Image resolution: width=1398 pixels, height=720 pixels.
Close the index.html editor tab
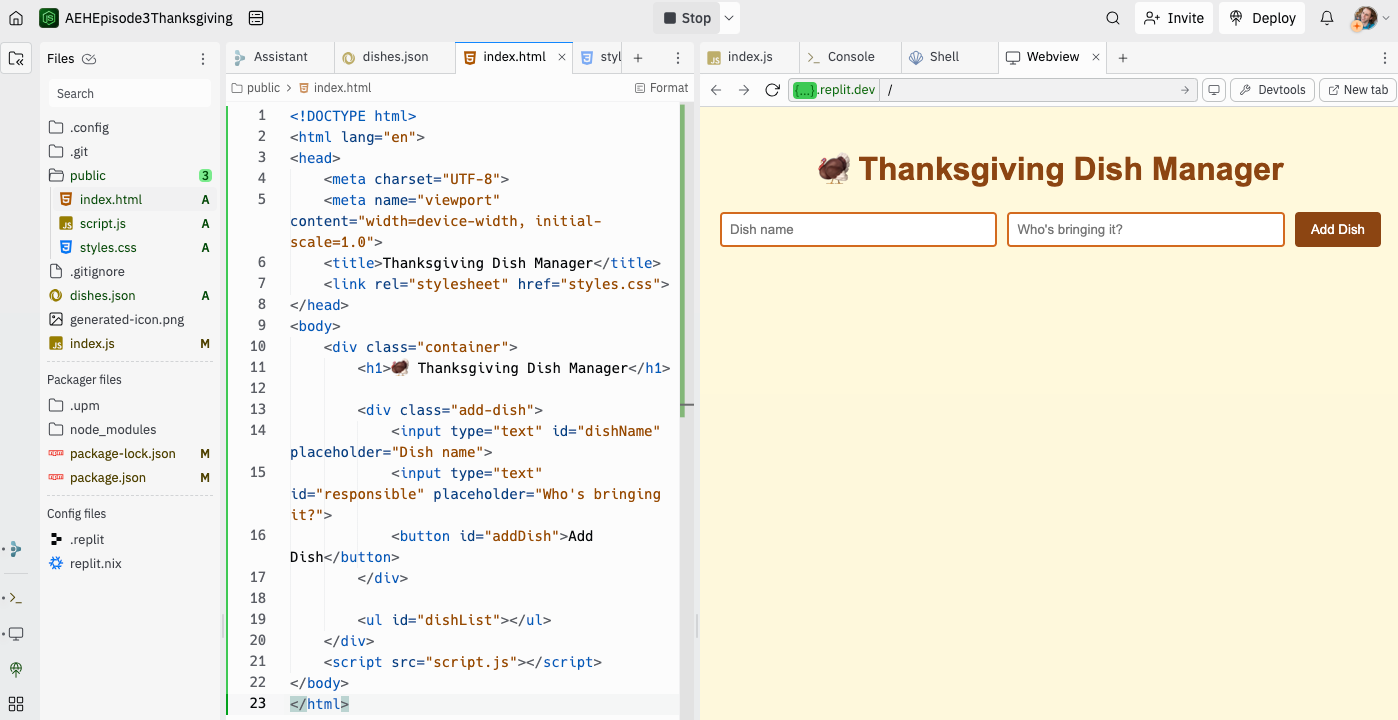click(562, 57)
